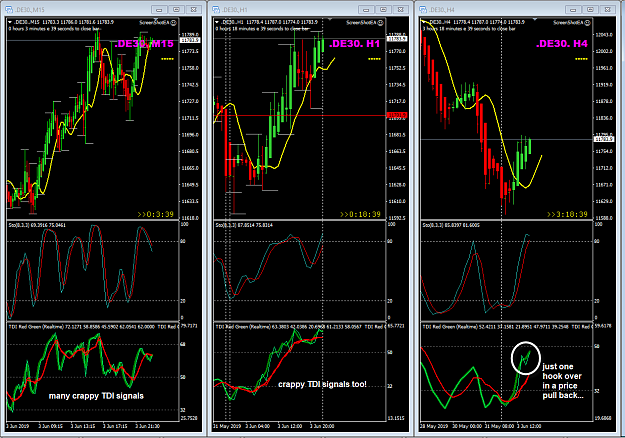This screenshot has height=438, width=625.
Task: Click the >>0:18:39 countdown timer on H1 chart
Action: click(360, 214)
